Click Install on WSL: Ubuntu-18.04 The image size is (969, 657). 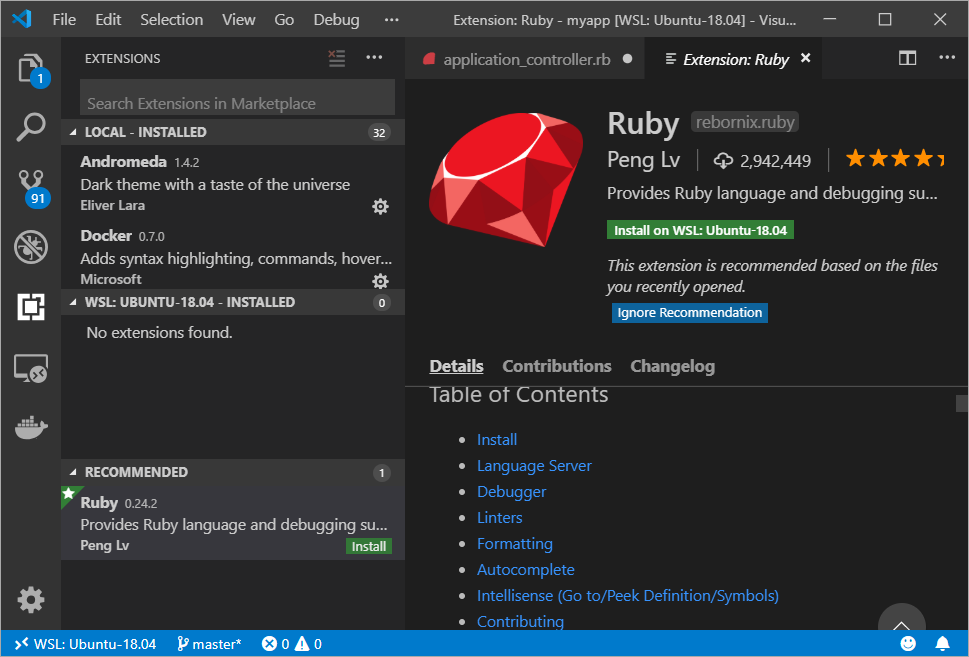[x=700, y=229]
